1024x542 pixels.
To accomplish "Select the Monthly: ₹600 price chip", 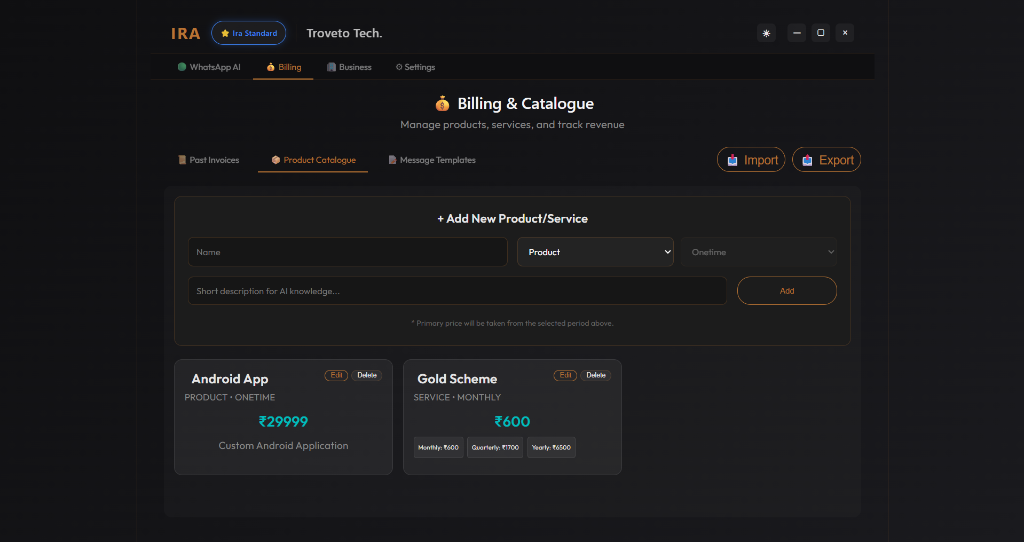I will tap(438, 447).
